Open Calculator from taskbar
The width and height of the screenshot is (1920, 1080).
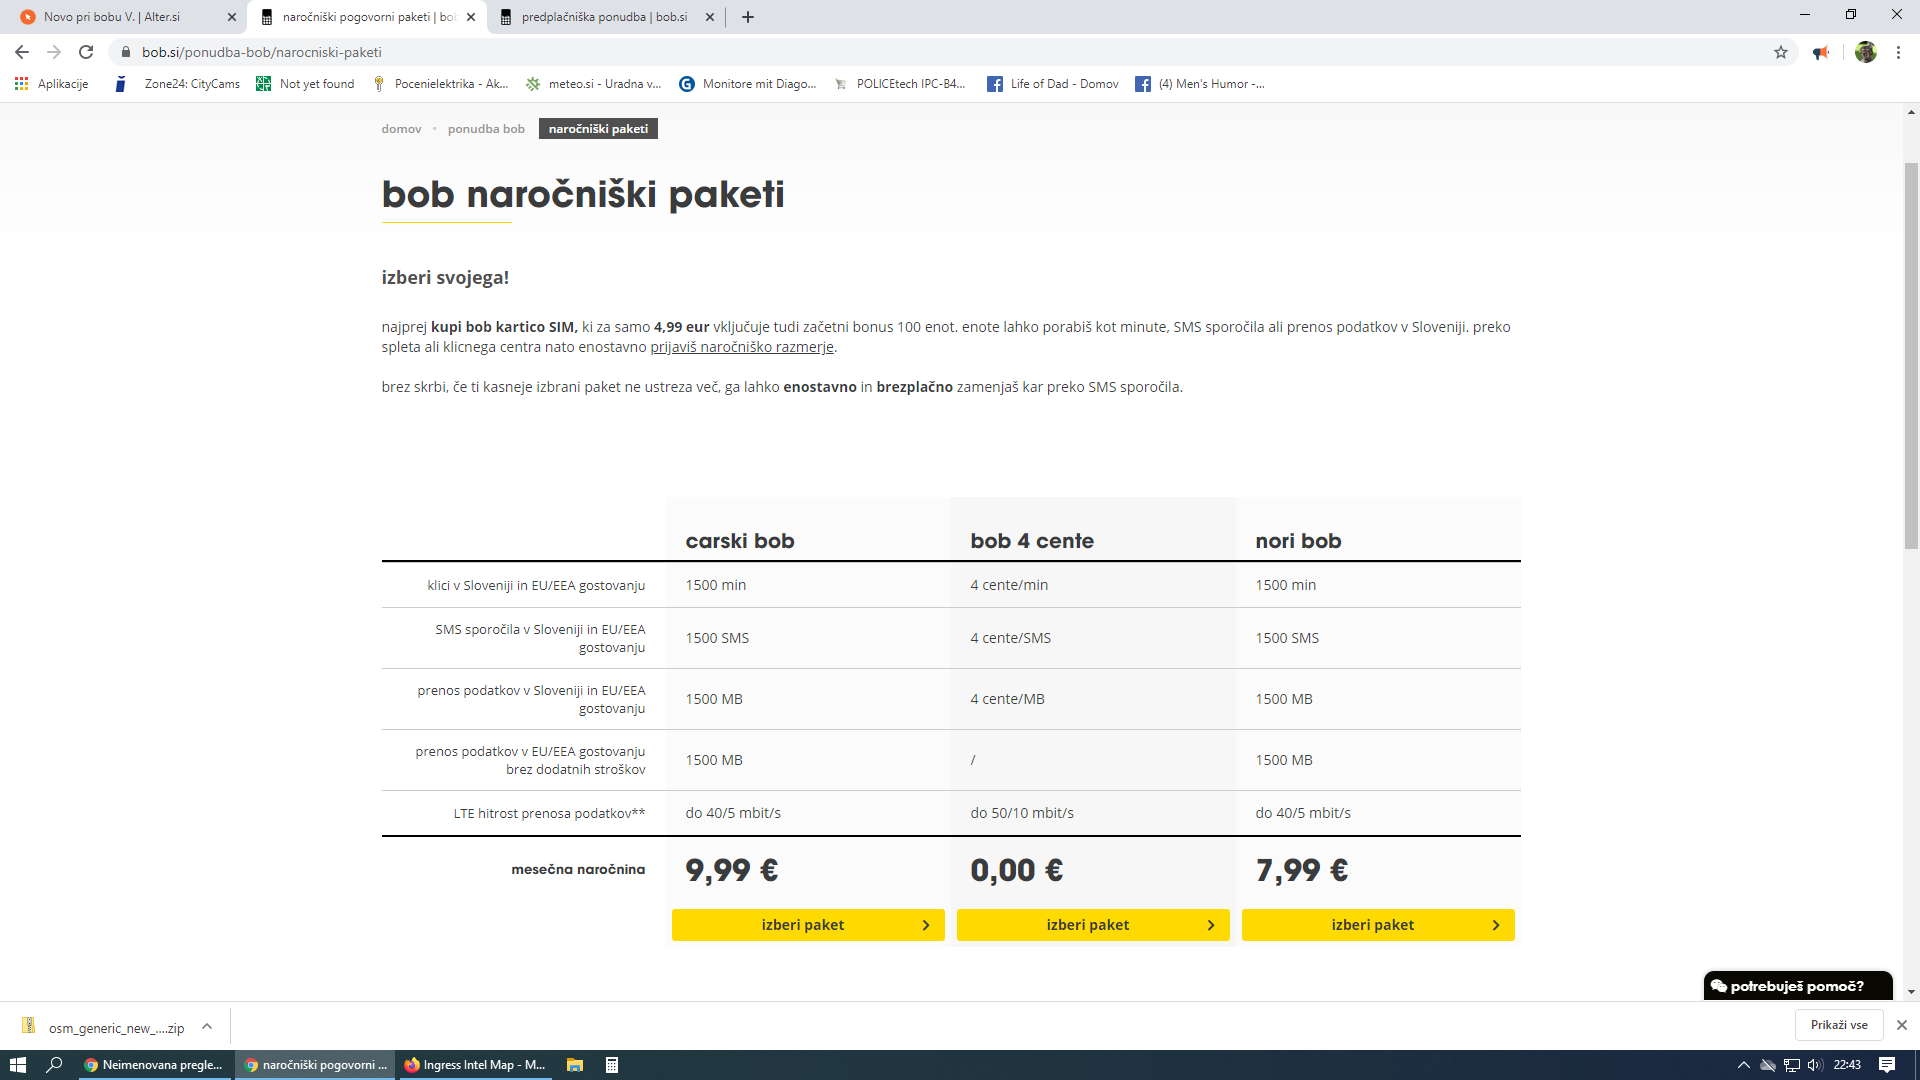[x=612, y=1065]
